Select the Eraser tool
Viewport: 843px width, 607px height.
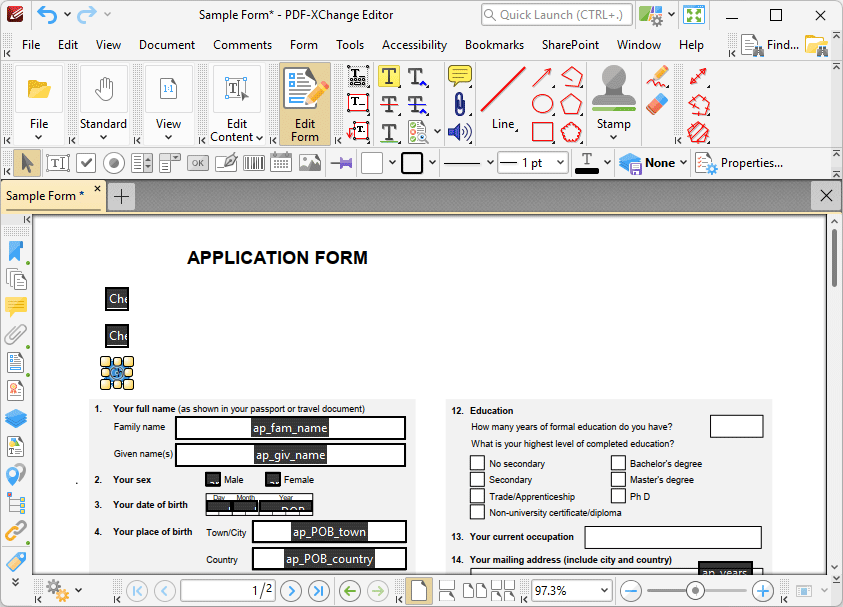(x=657, y=104)
